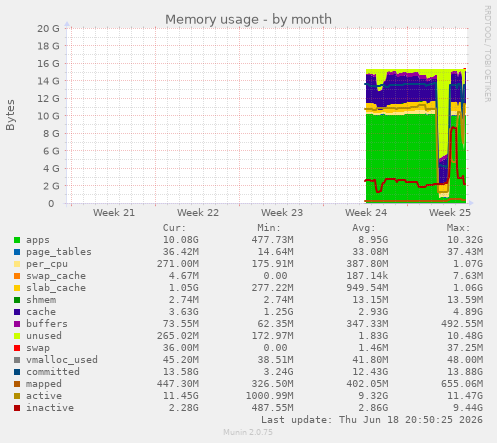Click the swap_cache orange legend swatch
The height and width of the screenshot is (443, 497).
pos(17,276)
